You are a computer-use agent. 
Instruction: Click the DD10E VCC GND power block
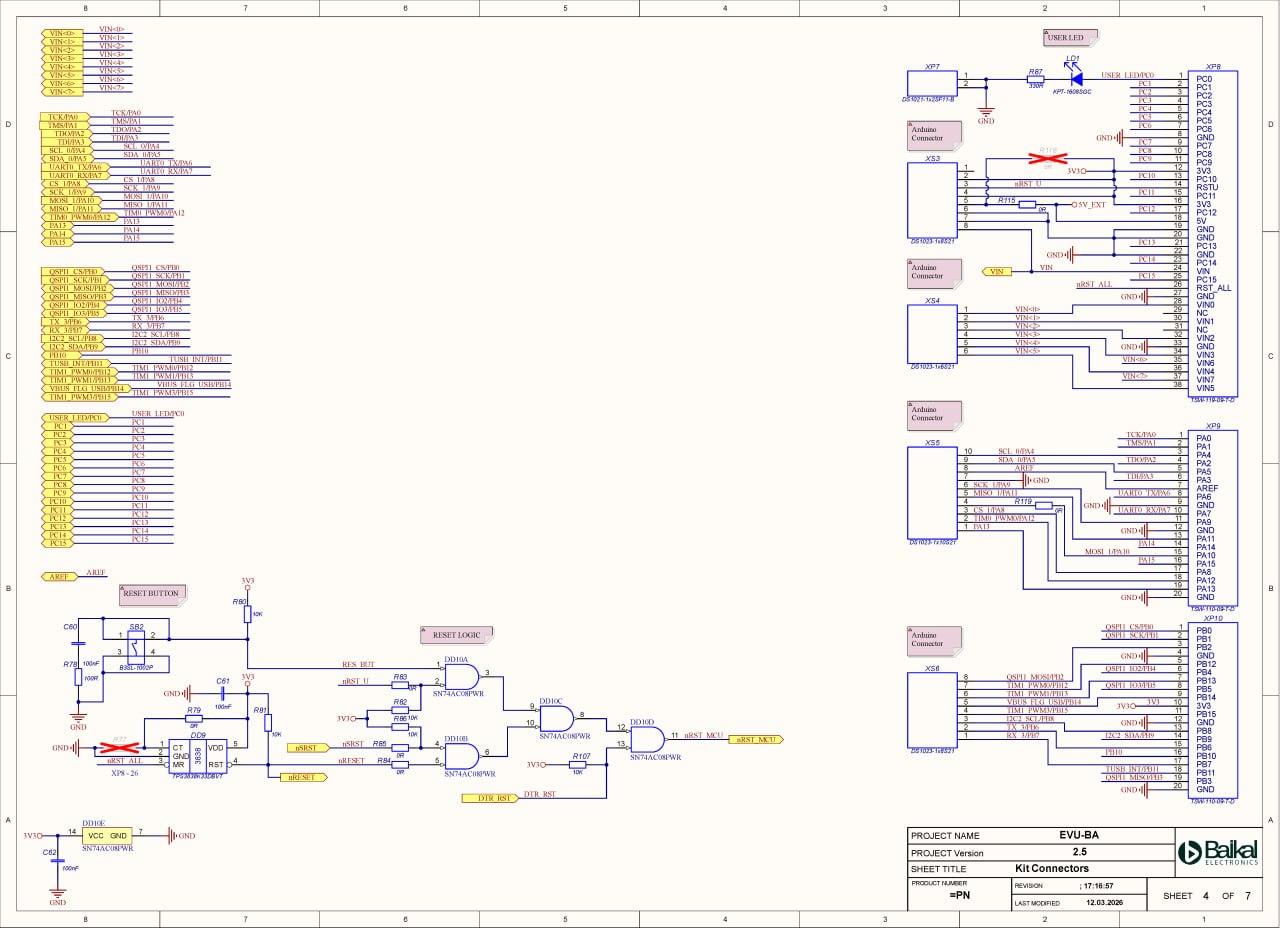[106, 835]
